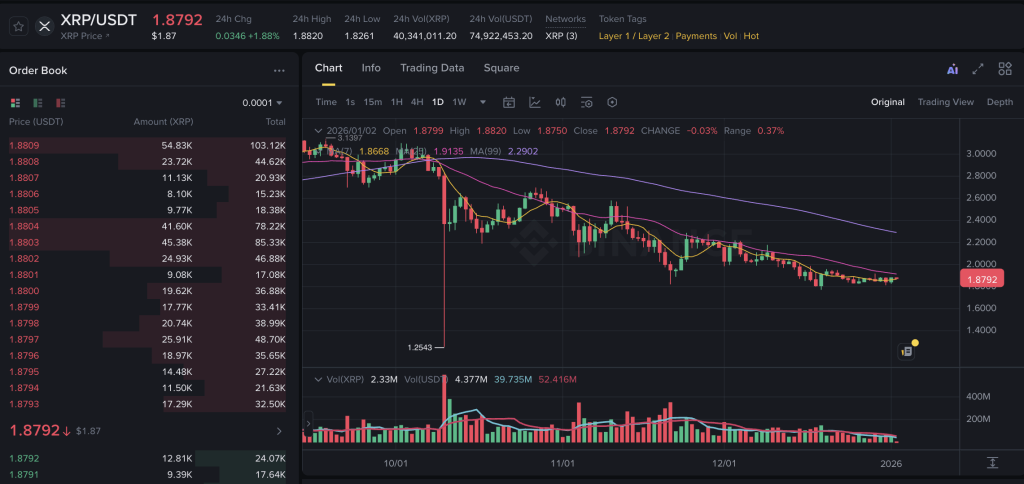Open chart settings circle icon

612,102
